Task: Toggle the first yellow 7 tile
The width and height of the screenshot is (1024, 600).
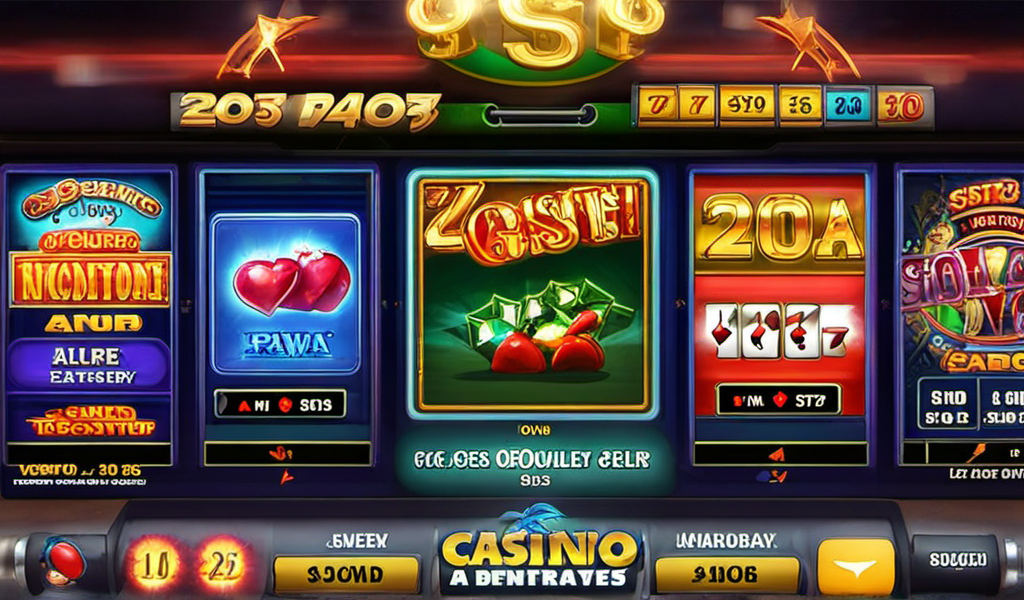Action: pyautogui.click(x=657, y=105)
